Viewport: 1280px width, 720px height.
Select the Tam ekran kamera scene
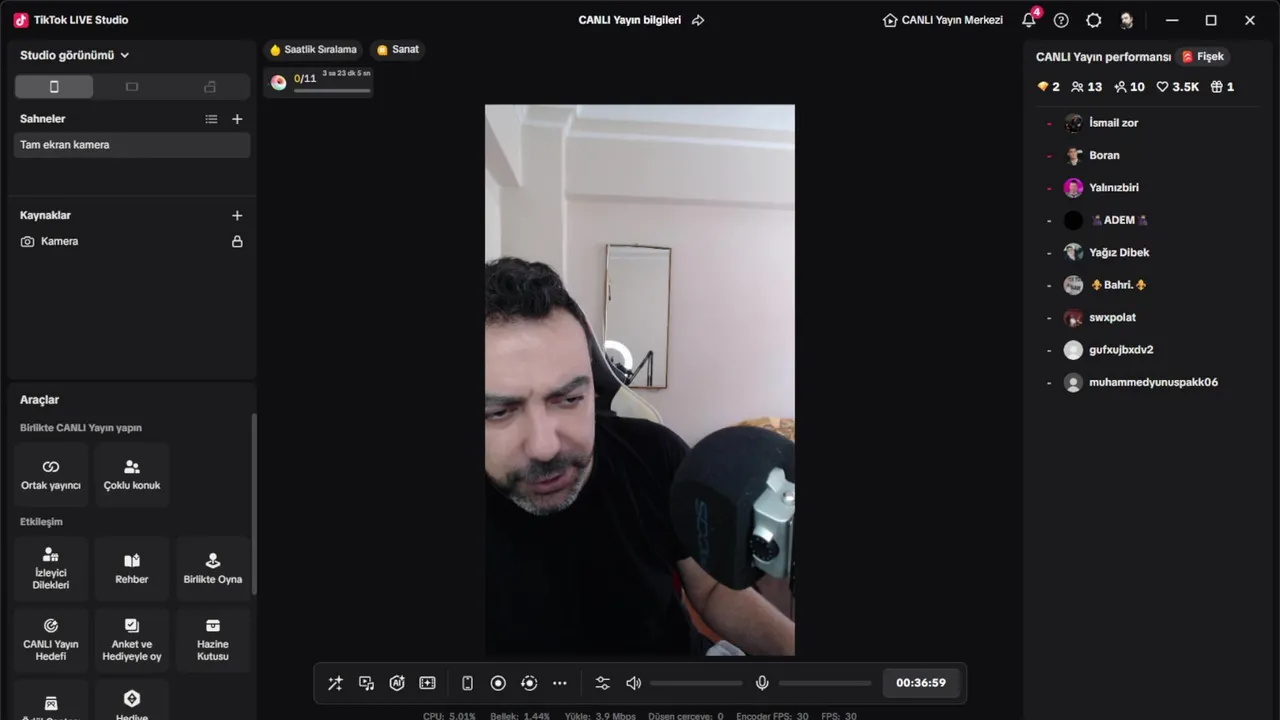click(x=132, y=145)
